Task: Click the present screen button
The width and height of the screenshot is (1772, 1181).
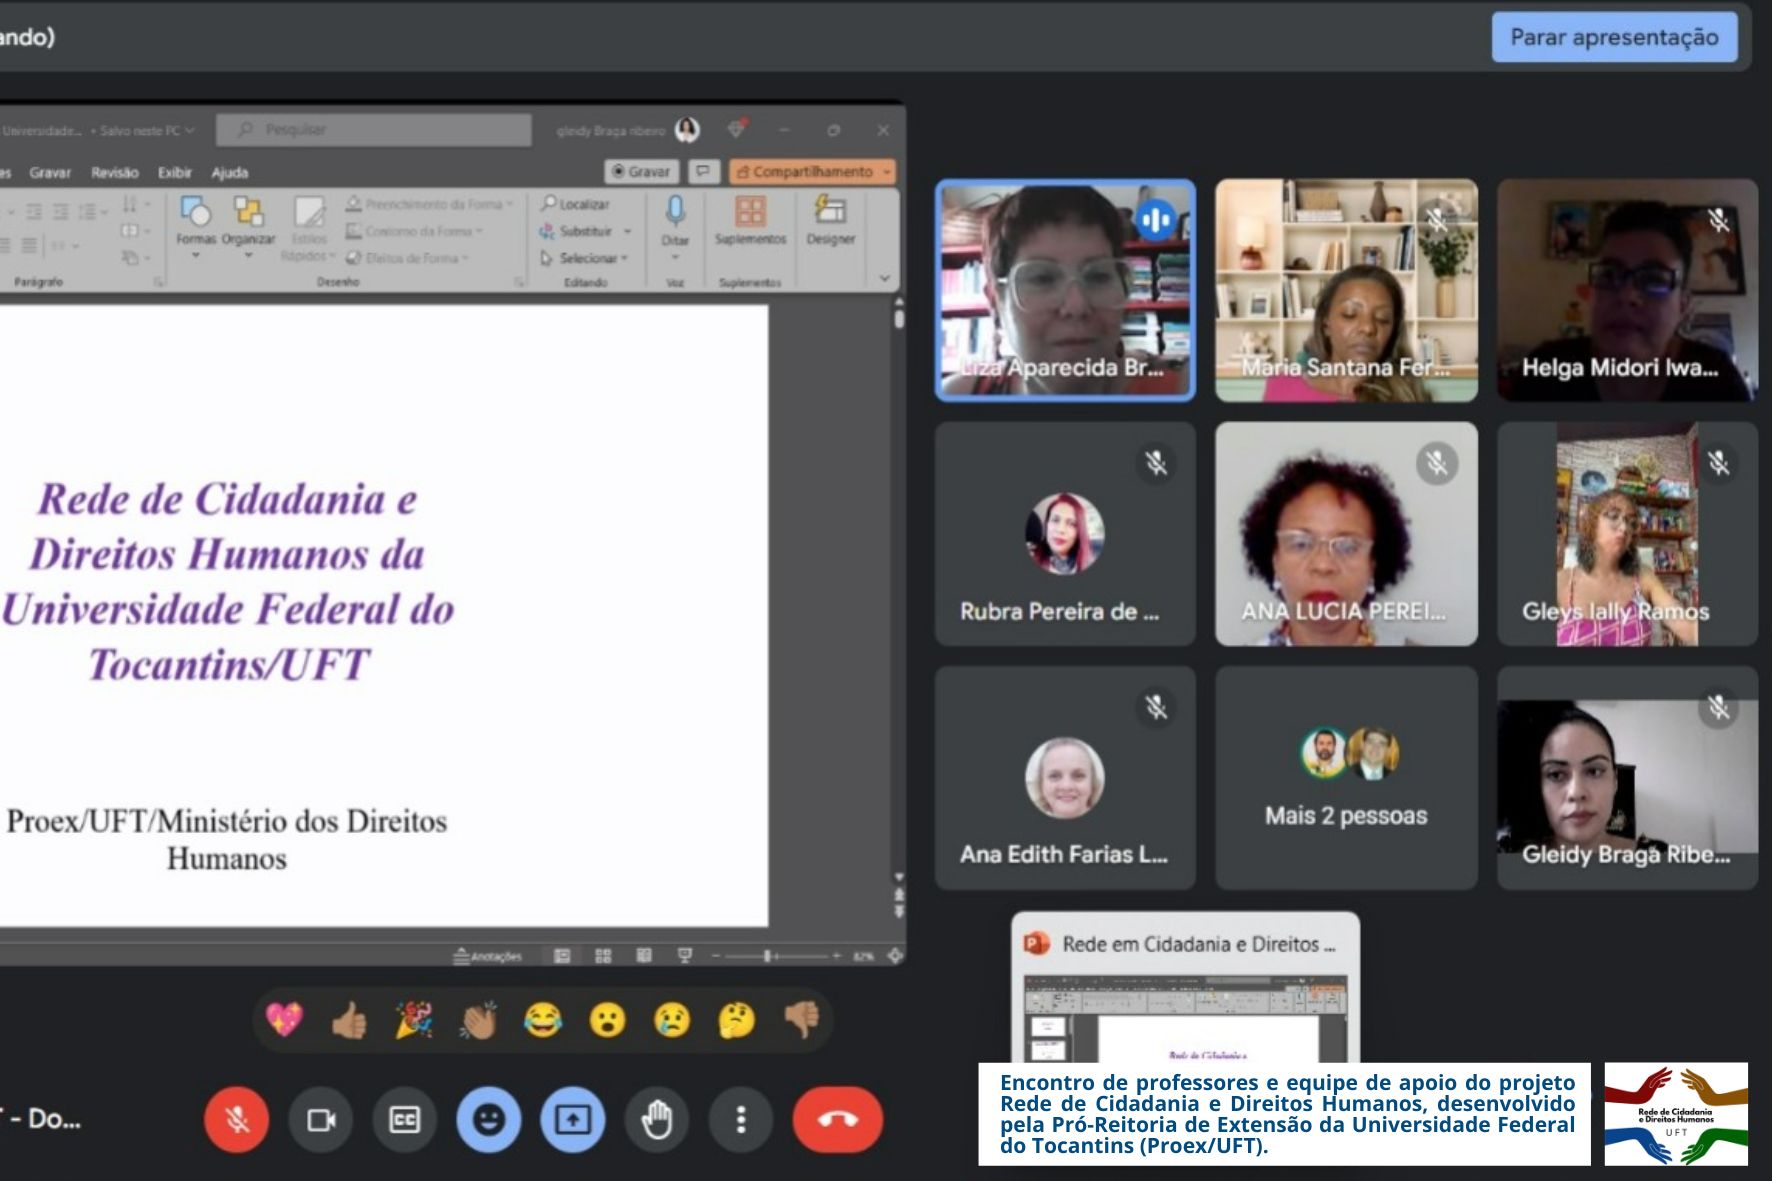Action: 573,1119
